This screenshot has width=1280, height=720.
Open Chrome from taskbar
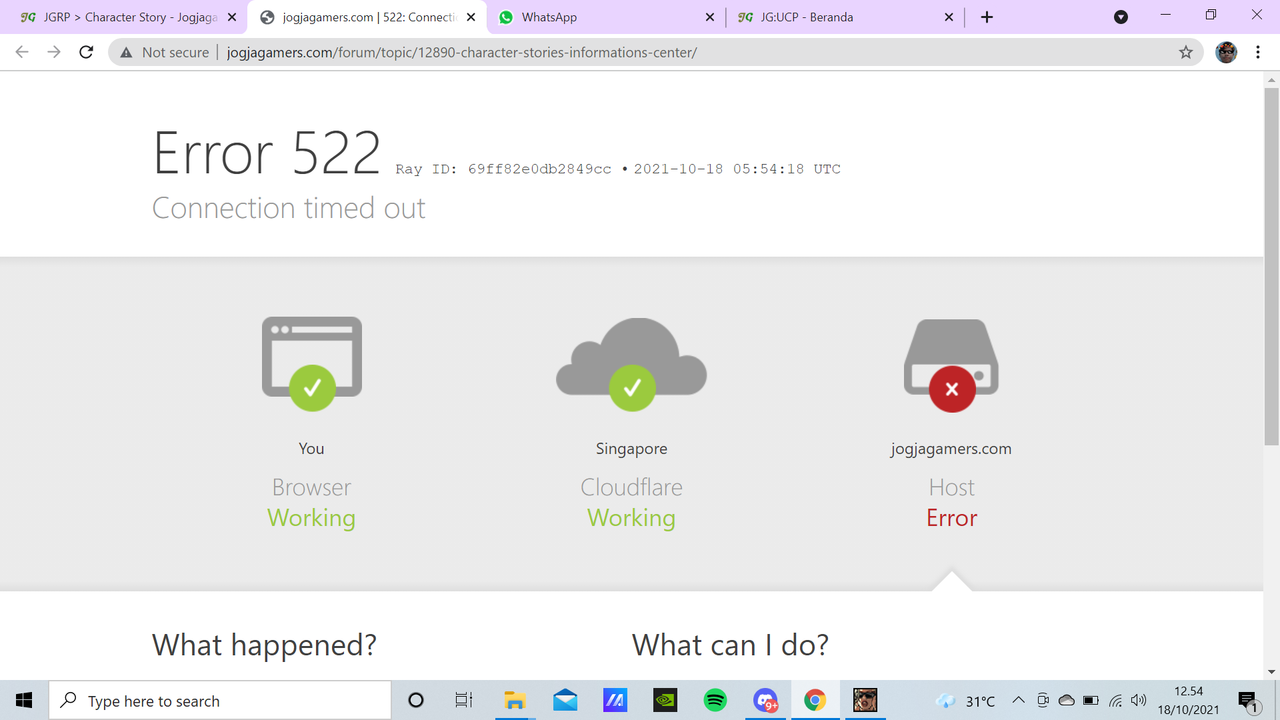pos(815,701)
